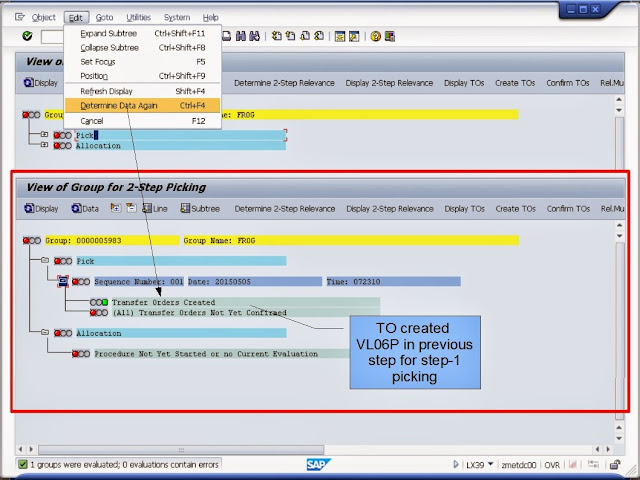Screen dimensions: 640x480
Task: Click the green checkmark Enter icon
Action: 27,36
